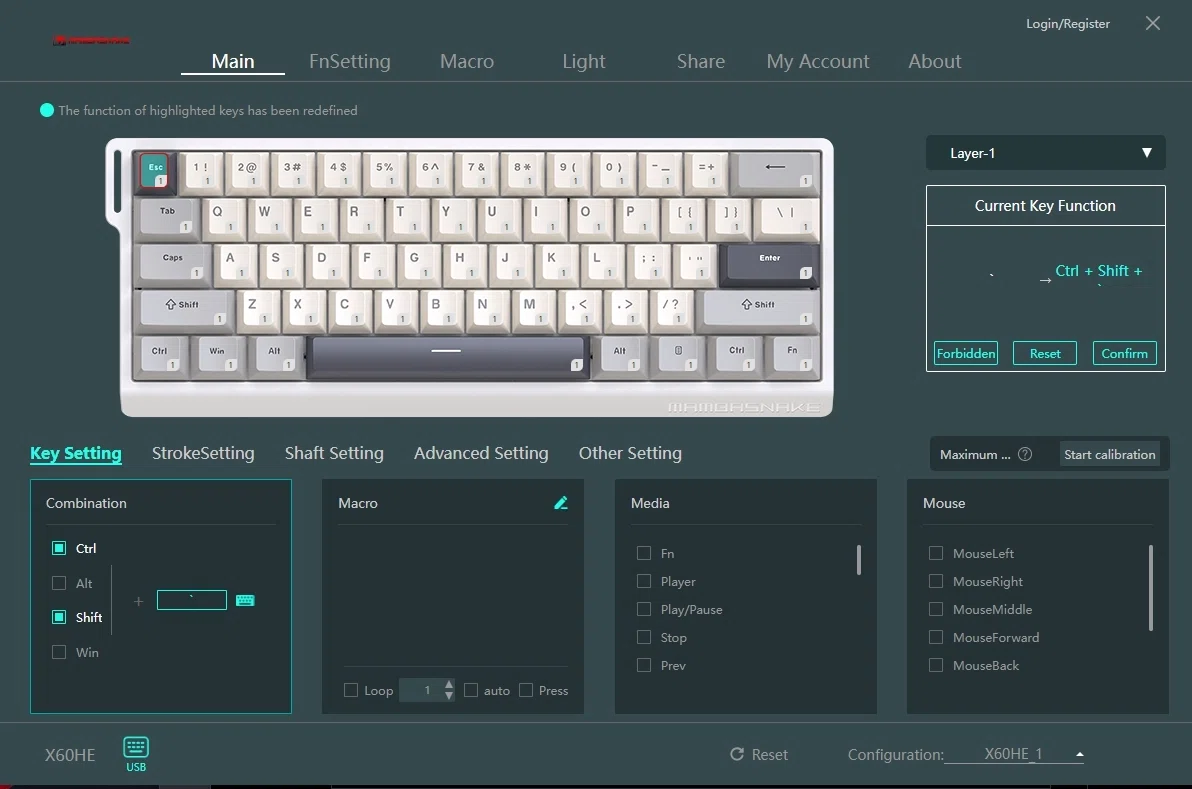Viewport: 1192px width, 789px height.
Task: Click the Maximum help question mark icon
Action: pyautogui.click(x=1025, y=454)
